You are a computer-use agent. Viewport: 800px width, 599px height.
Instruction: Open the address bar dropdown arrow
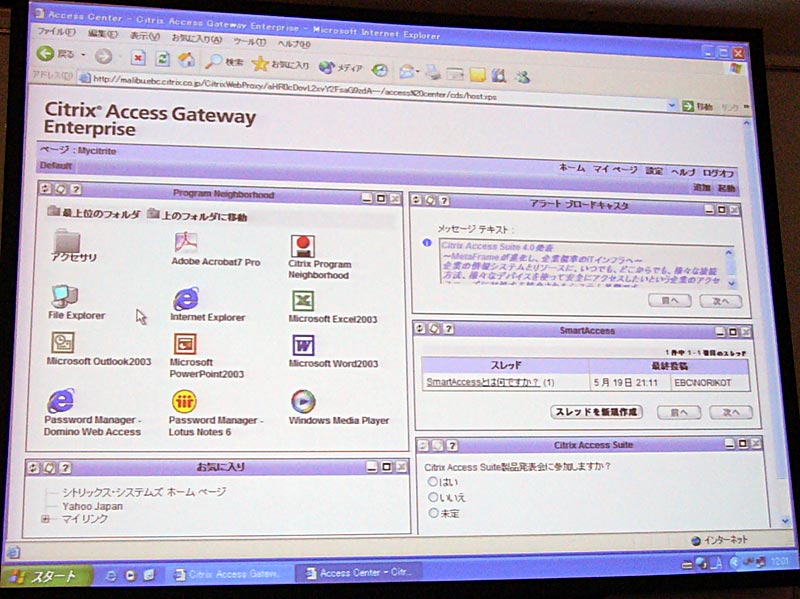pyautogui.click(x=672, y=105)
